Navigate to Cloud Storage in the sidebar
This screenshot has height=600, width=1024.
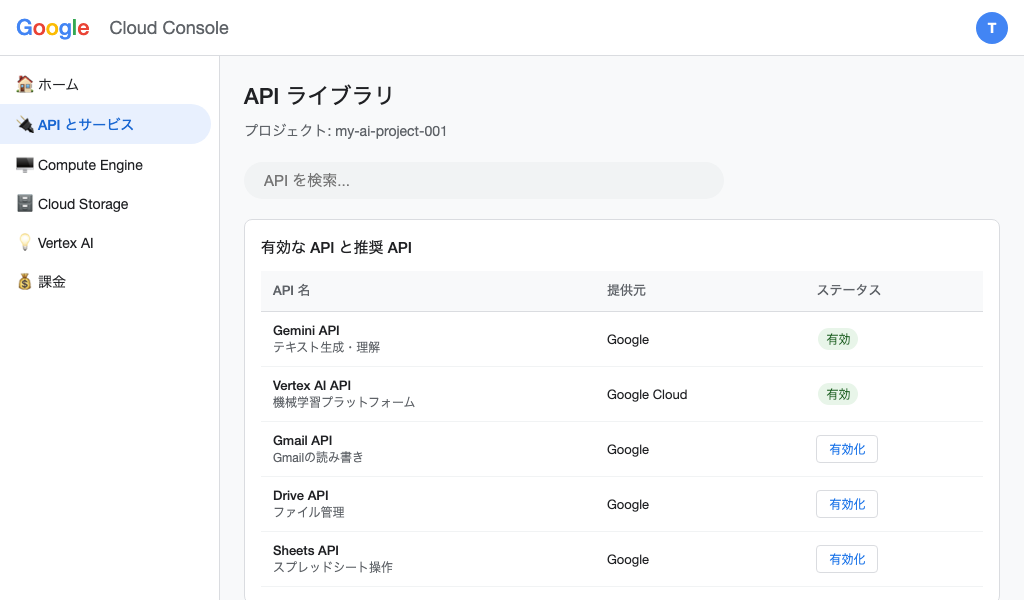tap(82, 203)
